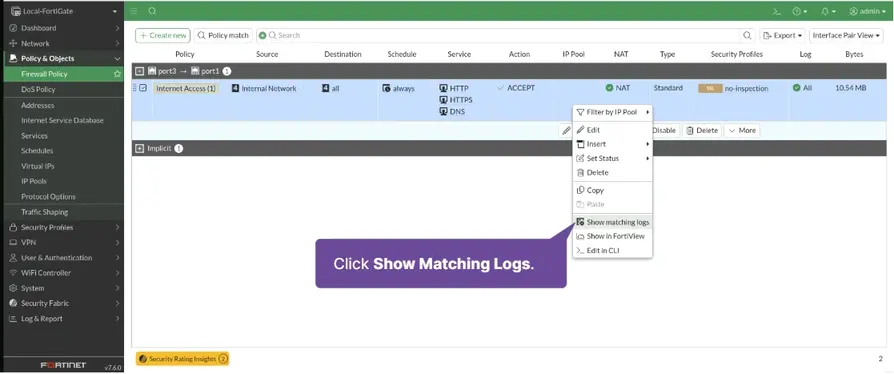This screenshot has width=894, height=374.
Task: Open Filter by IP Pool submenu
Action: (612, 112)
